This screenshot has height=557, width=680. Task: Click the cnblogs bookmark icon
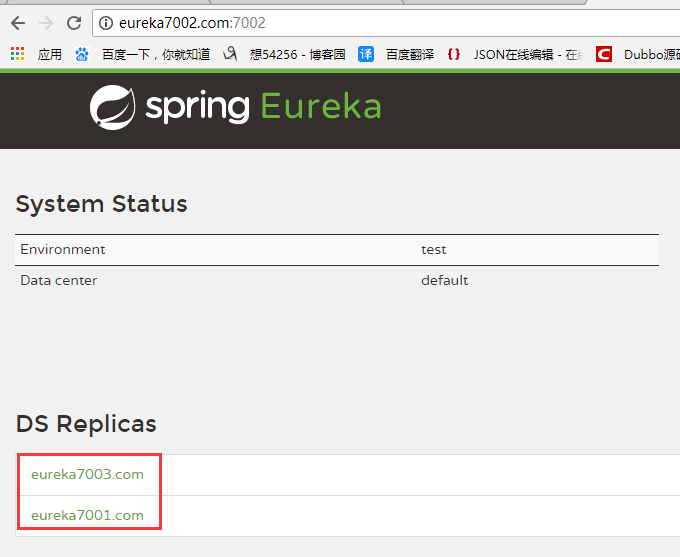tap(230, 54)
